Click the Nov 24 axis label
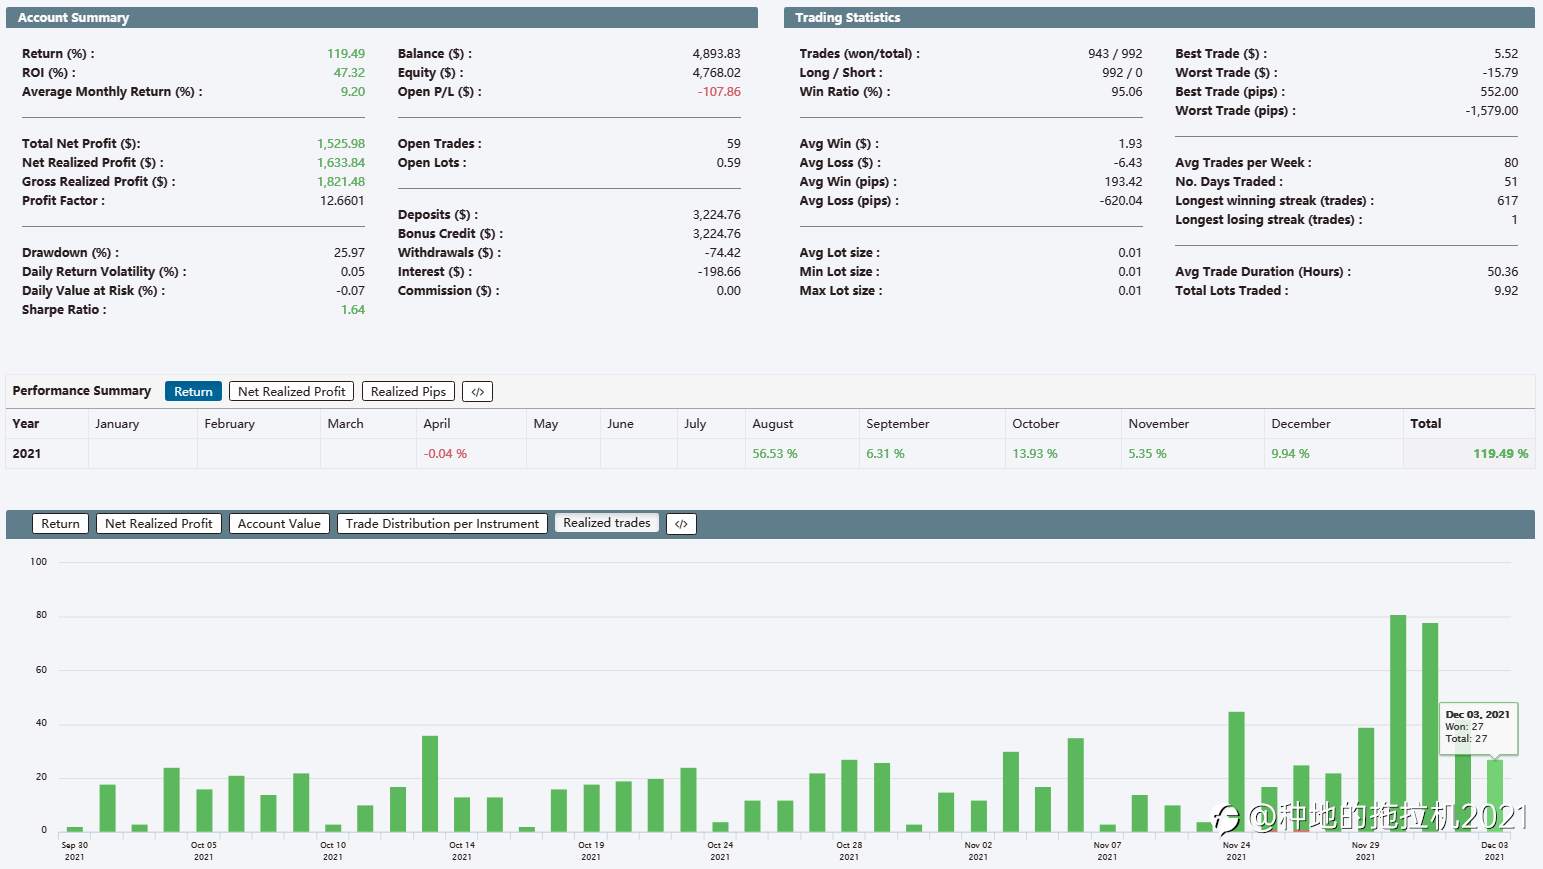Viewport: 1543px width, 869px height. pos(1236,850)
